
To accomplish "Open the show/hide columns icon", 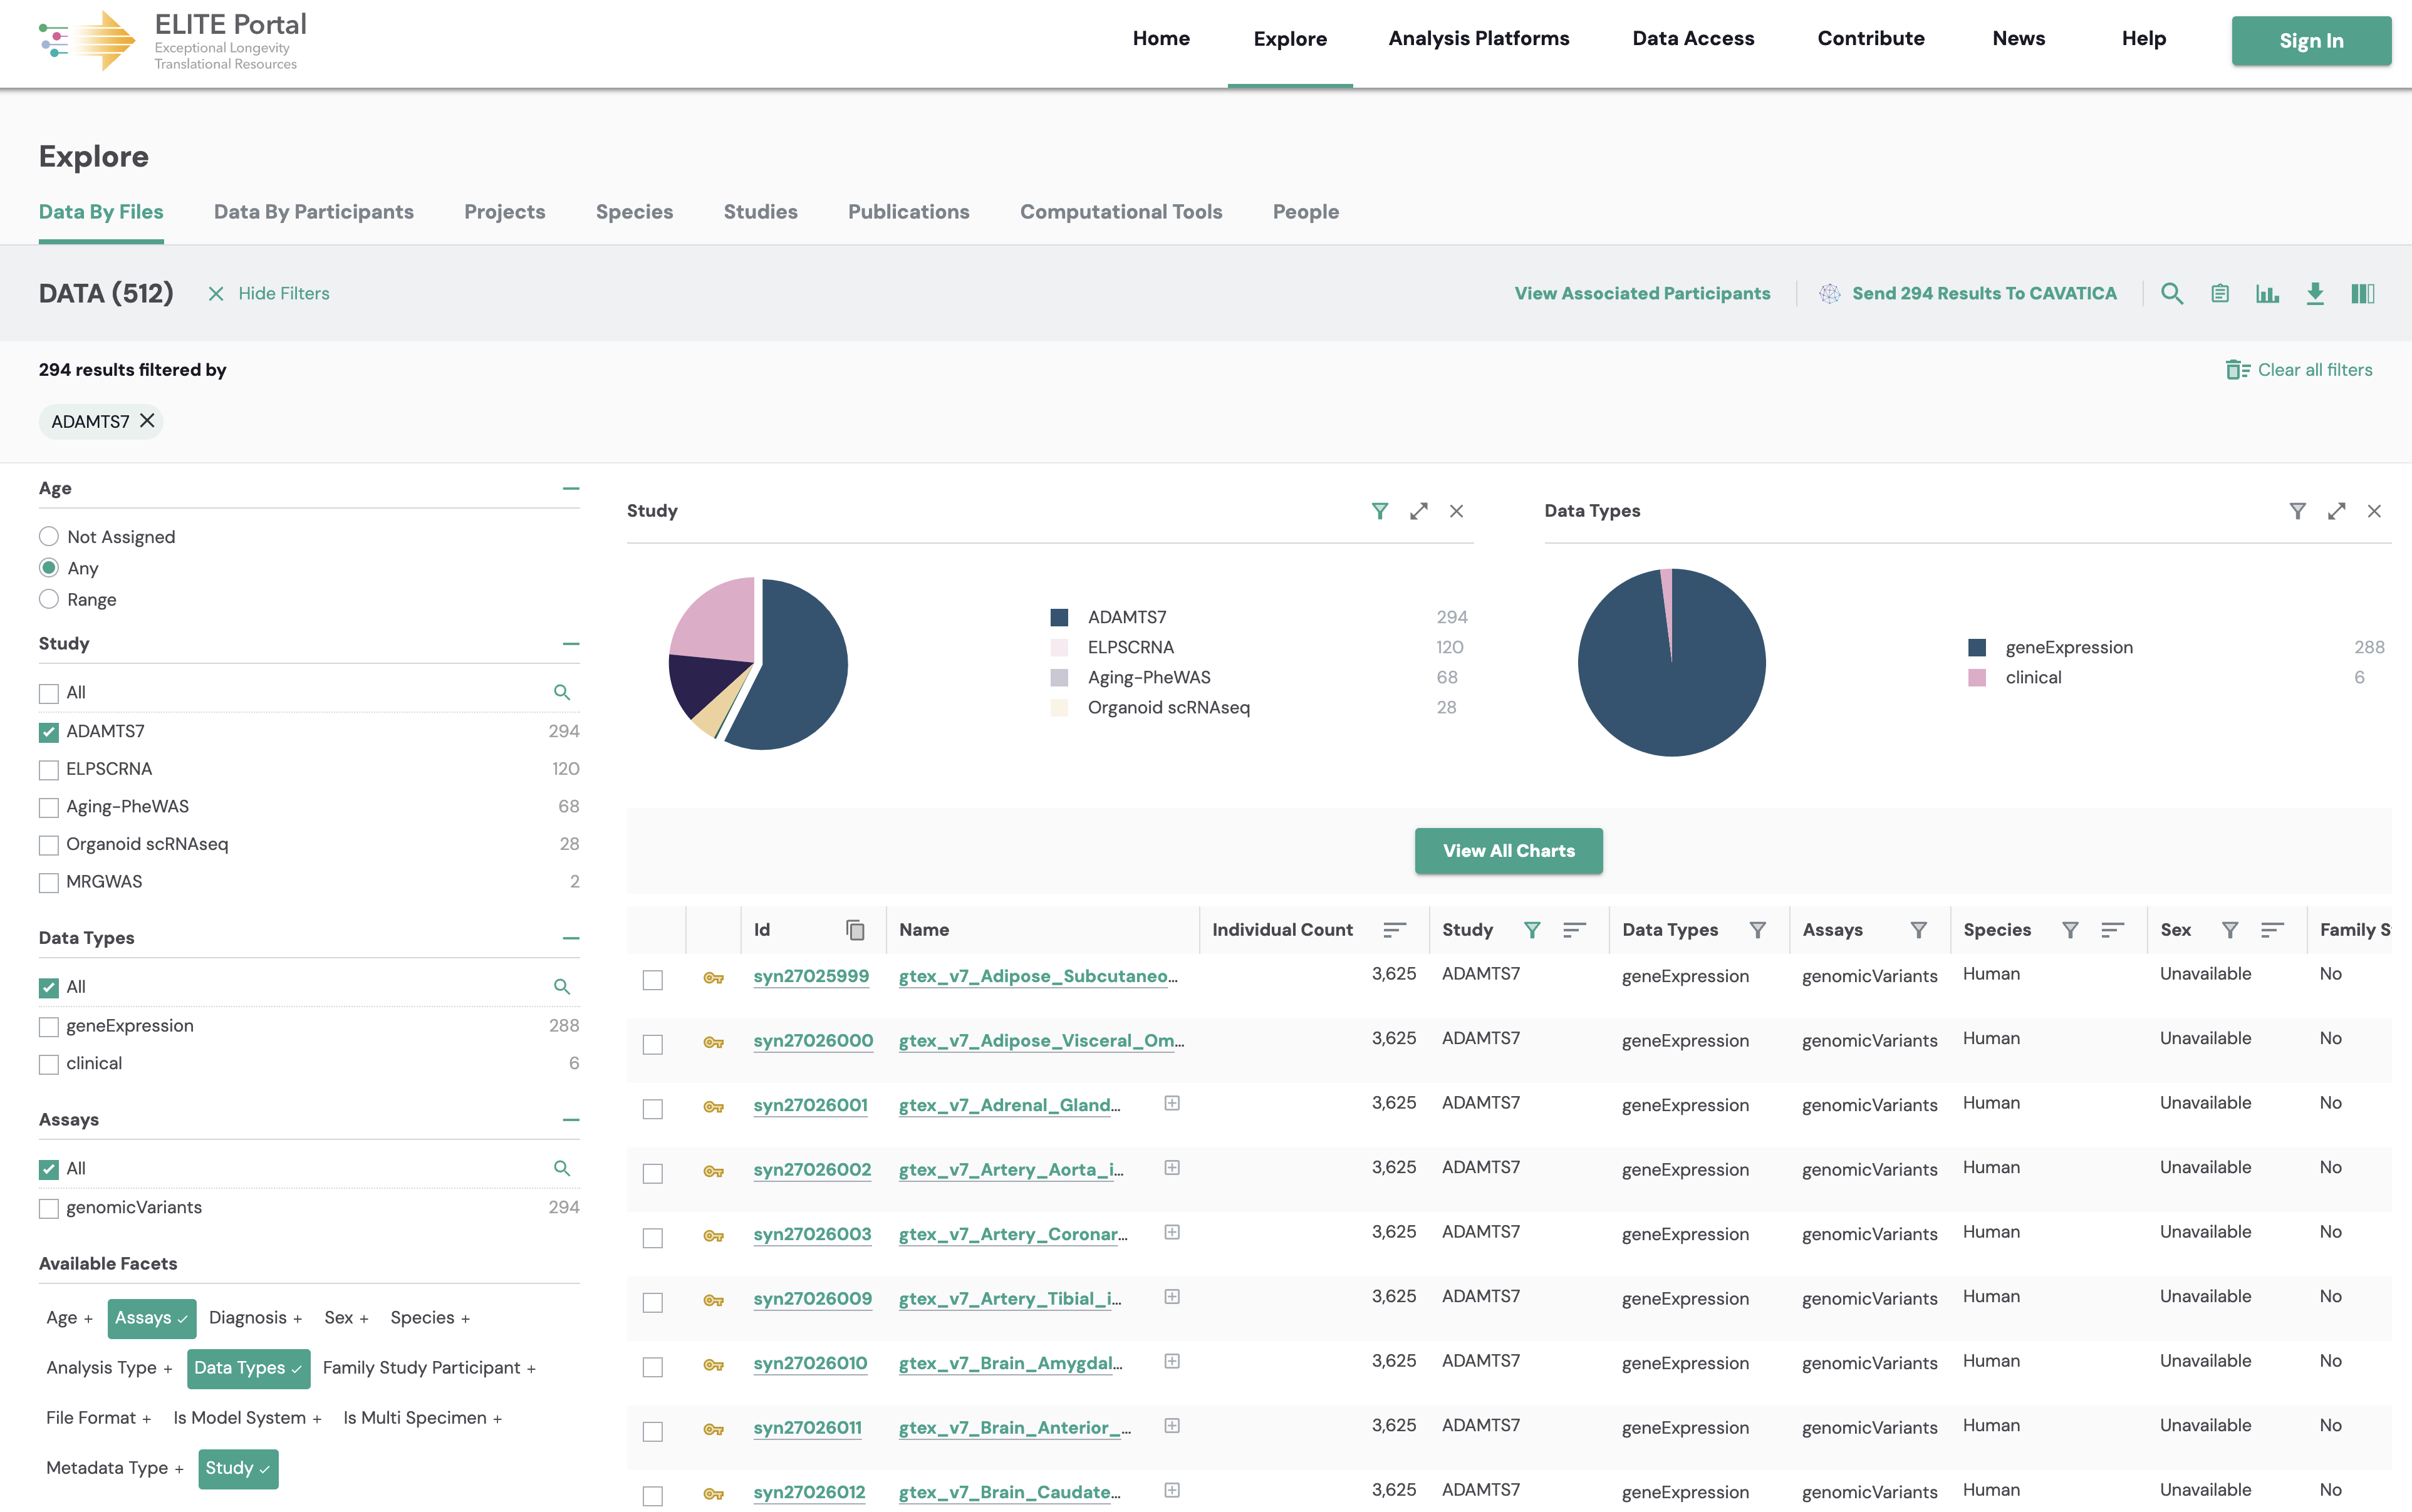I will click(2363, 293).
